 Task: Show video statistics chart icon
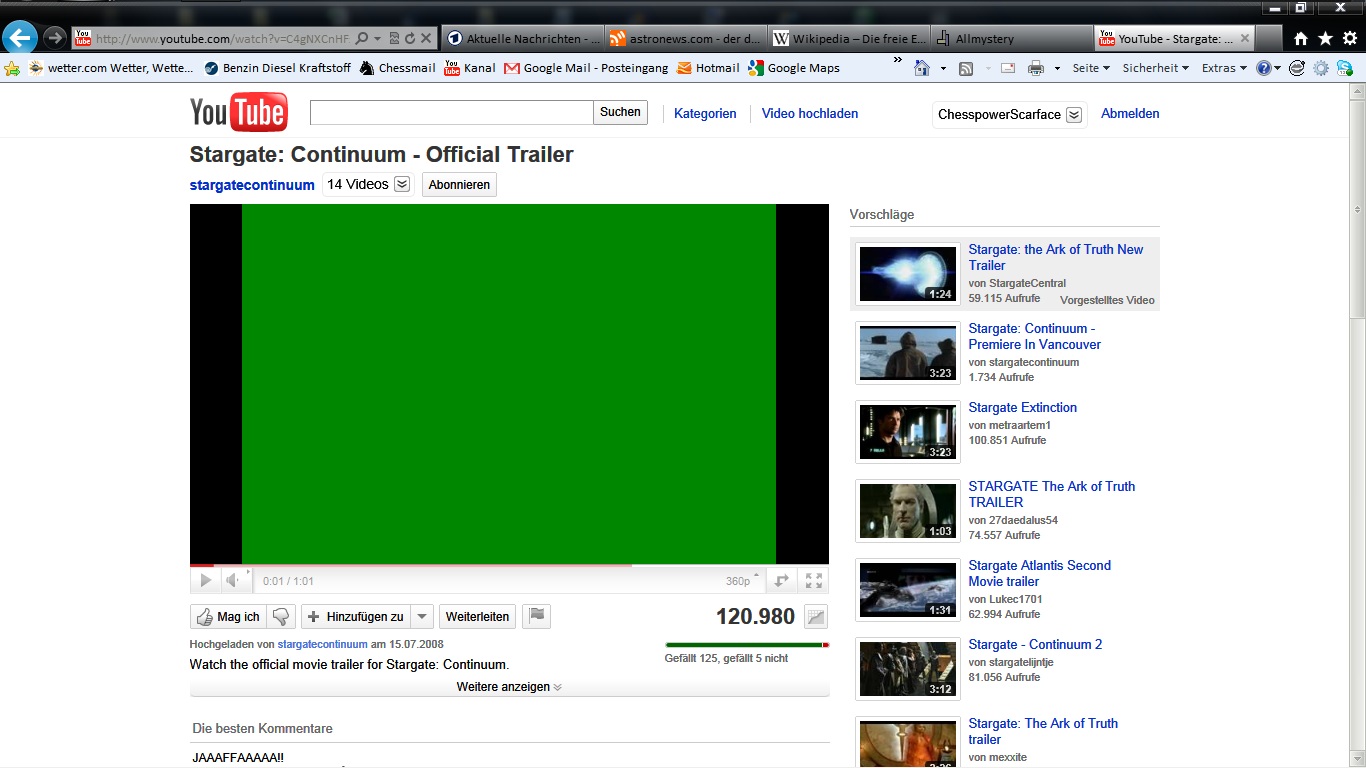coord(816,617)
